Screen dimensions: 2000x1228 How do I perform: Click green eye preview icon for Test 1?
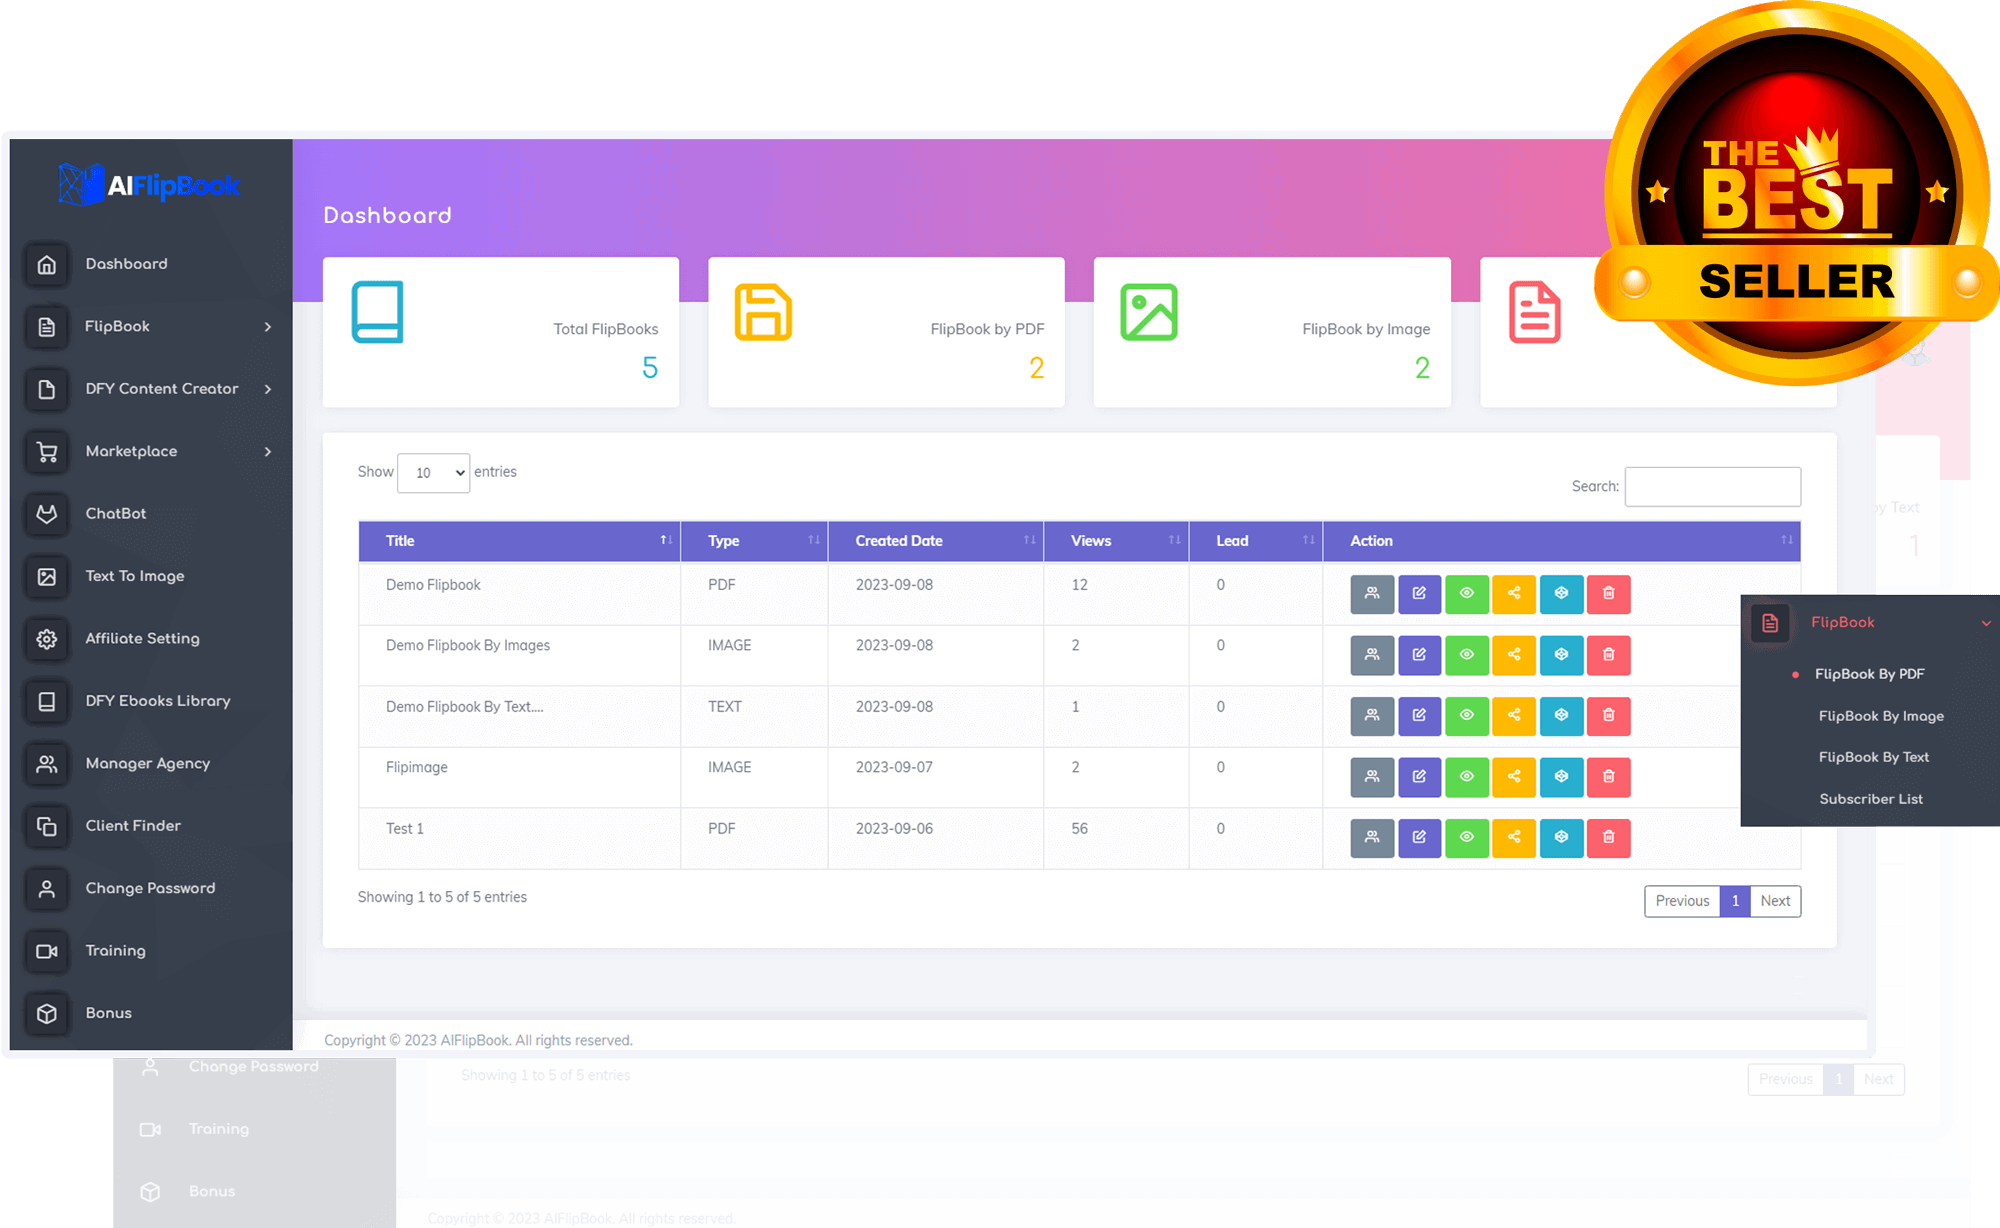point(1466,838)
